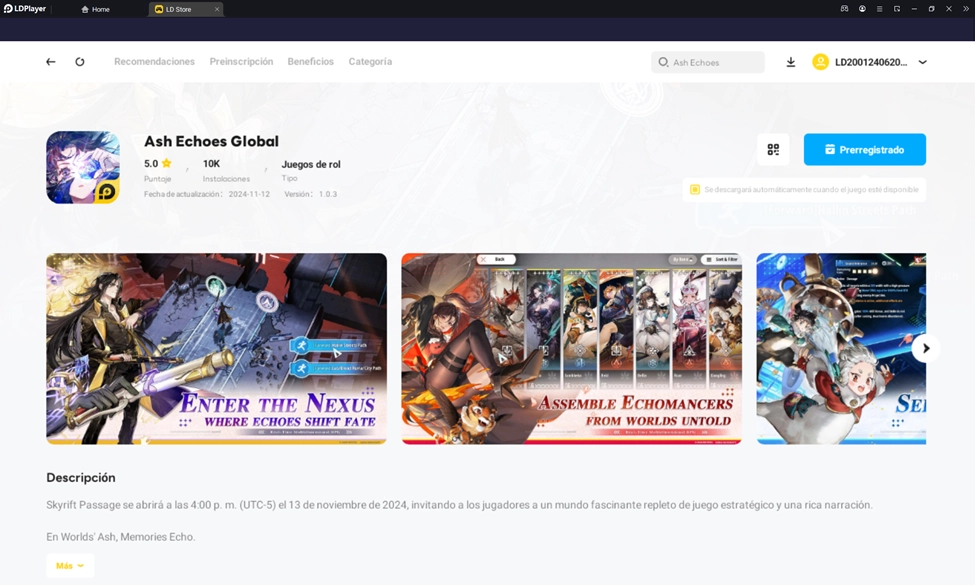
Task: Close the LD Store tab
Action: [217, 9]
